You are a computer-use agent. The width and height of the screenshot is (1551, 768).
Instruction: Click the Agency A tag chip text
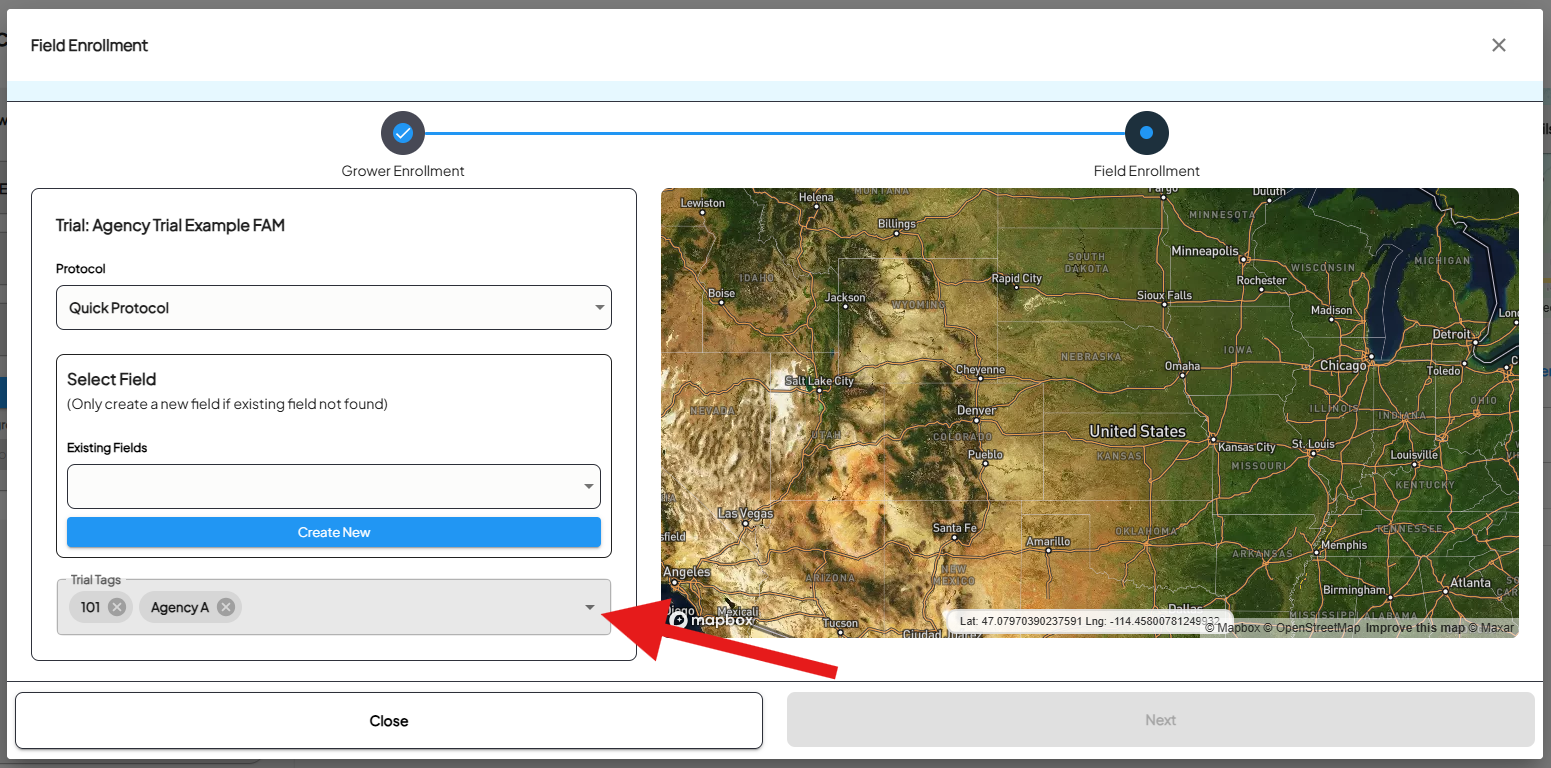tap(180, 607)
